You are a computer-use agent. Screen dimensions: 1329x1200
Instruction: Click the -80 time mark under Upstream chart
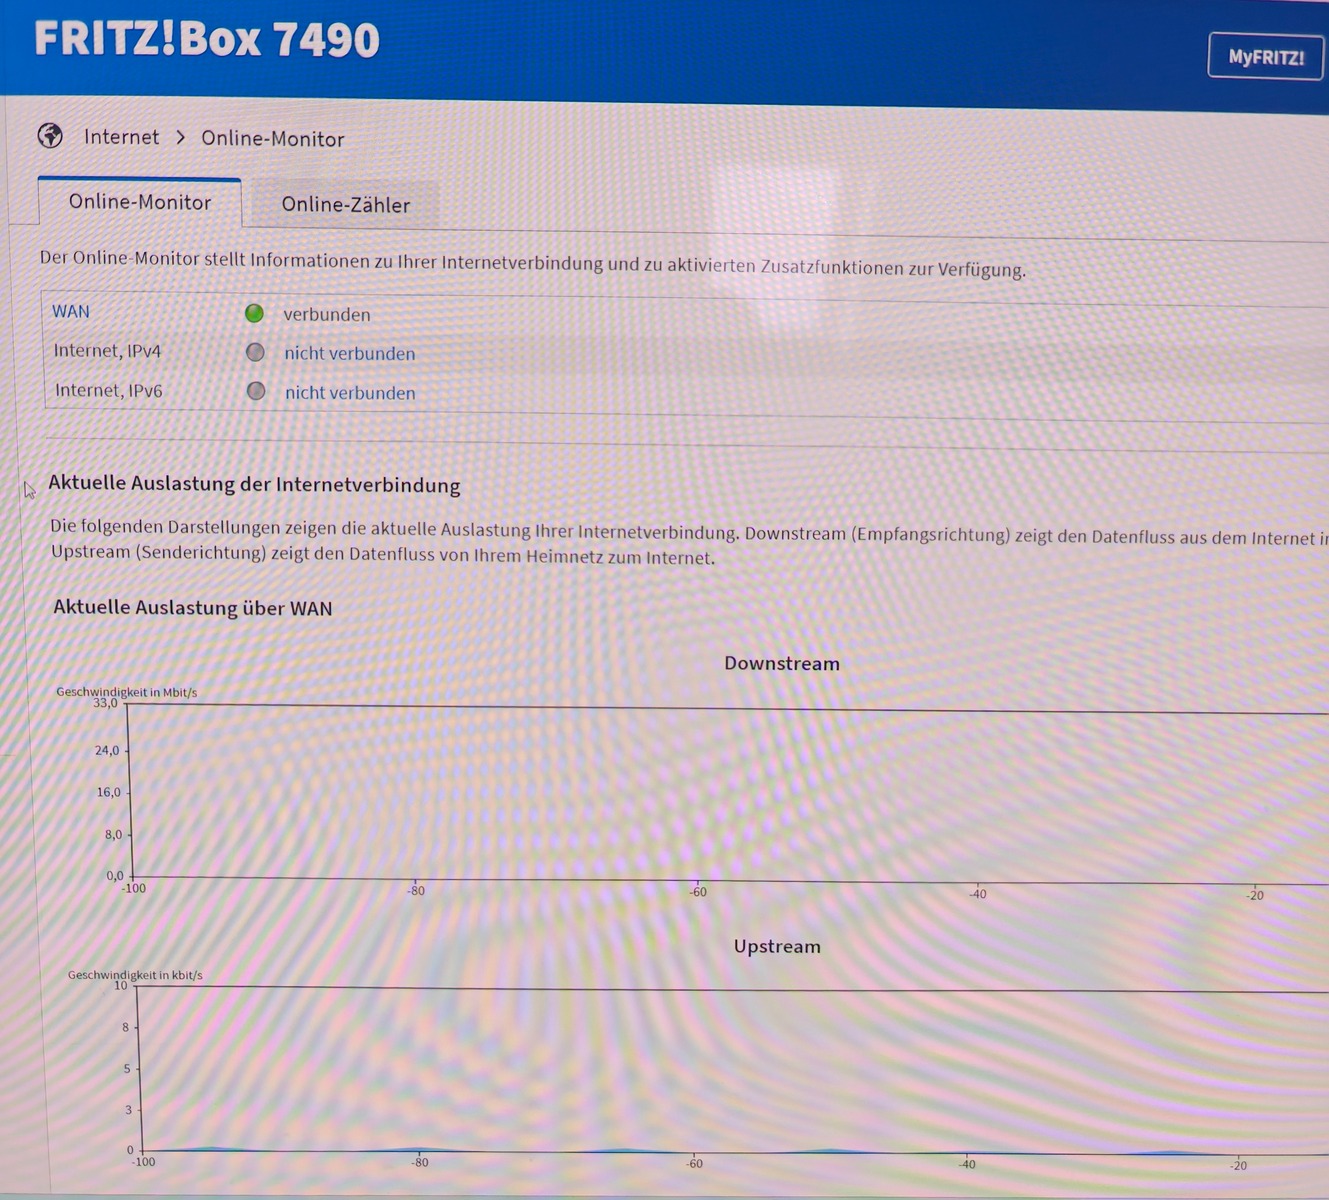tap(419, 1162)
